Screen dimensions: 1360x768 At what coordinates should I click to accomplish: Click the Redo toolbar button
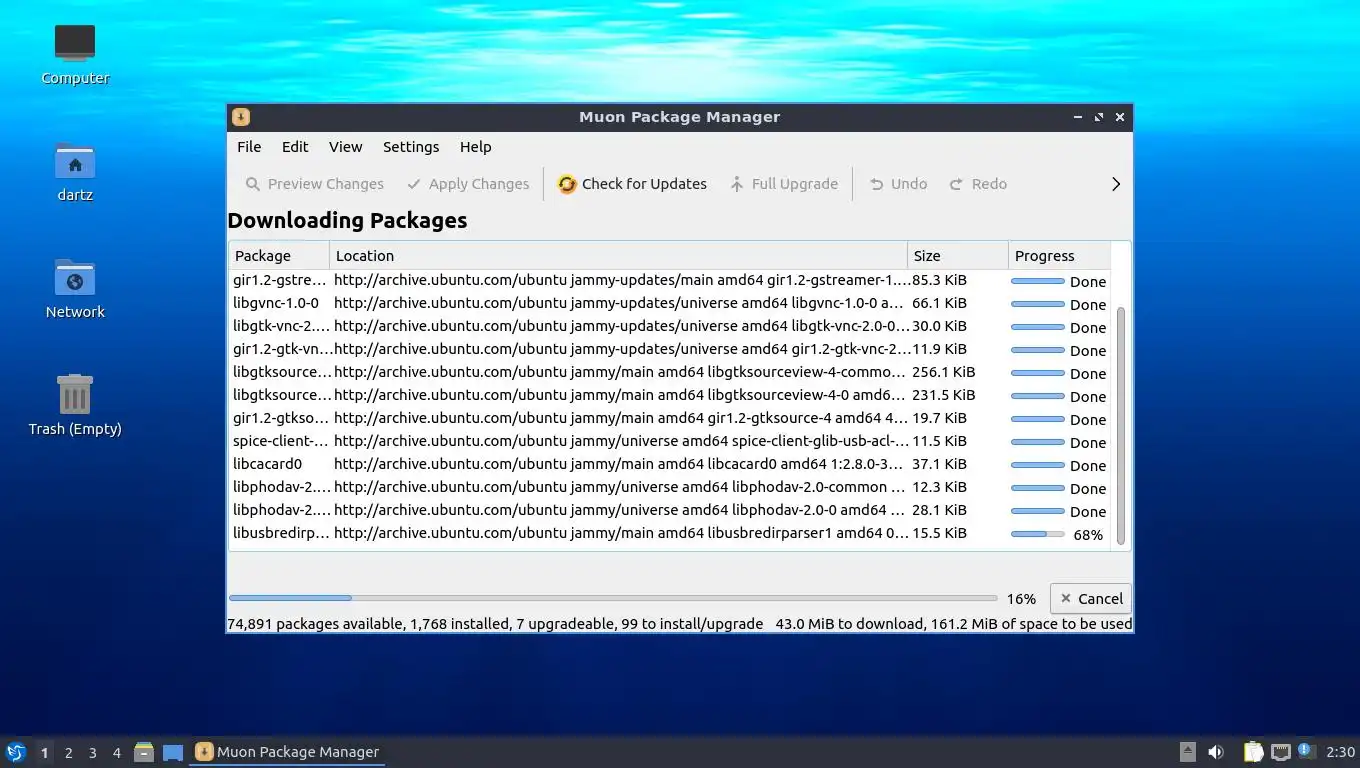pos(978,184)
